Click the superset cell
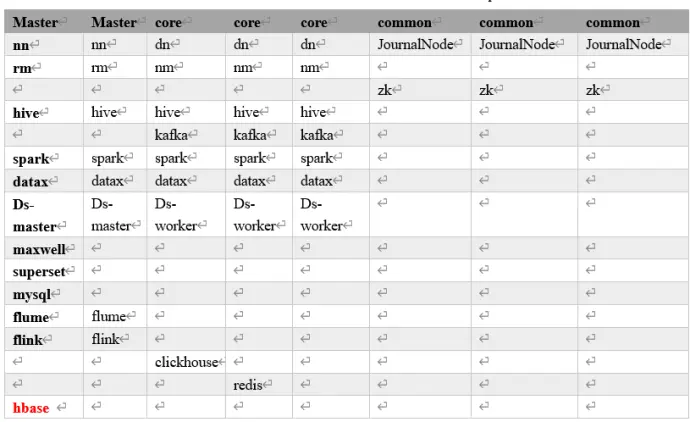This screenshot has width=690, height=422. [44, 271]
